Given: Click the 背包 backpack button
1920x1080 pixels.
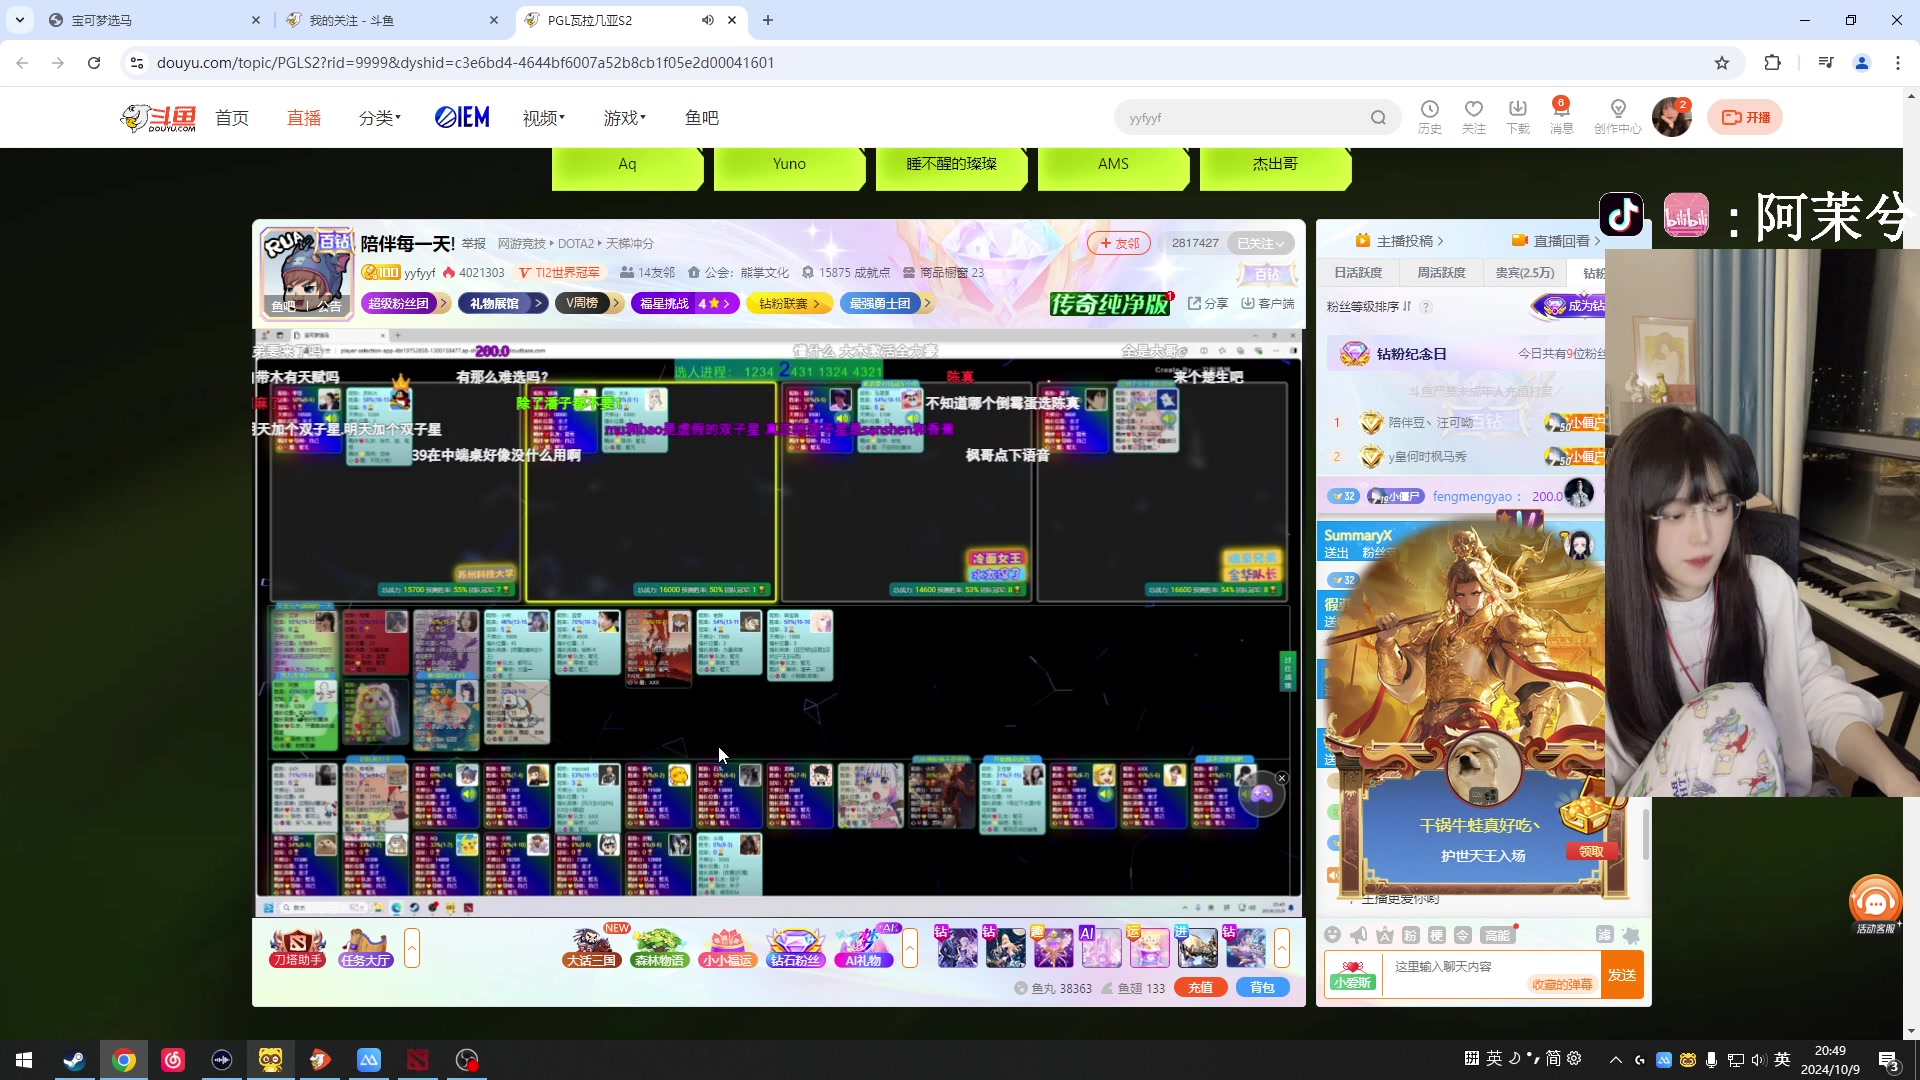Looking at the screenshot, I should [x=1262, y=987].
